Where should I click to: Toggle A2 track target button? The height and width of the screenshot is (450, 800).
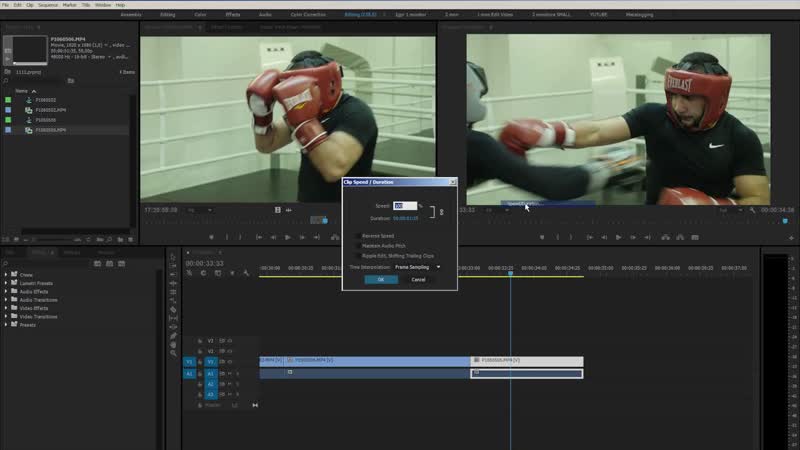(x=211, y=384)
